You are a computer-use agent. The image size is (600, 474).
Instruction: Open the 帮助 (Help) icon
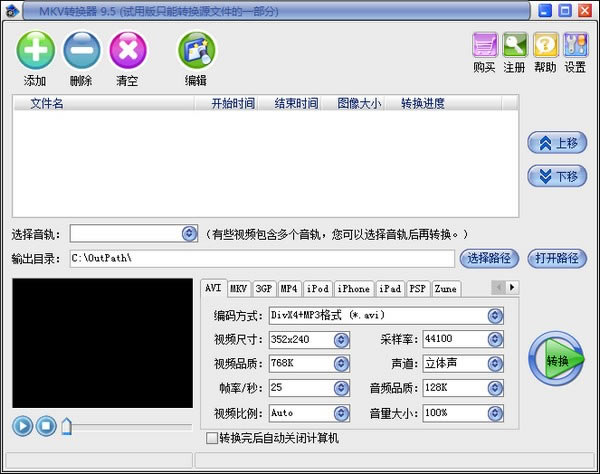545,45
